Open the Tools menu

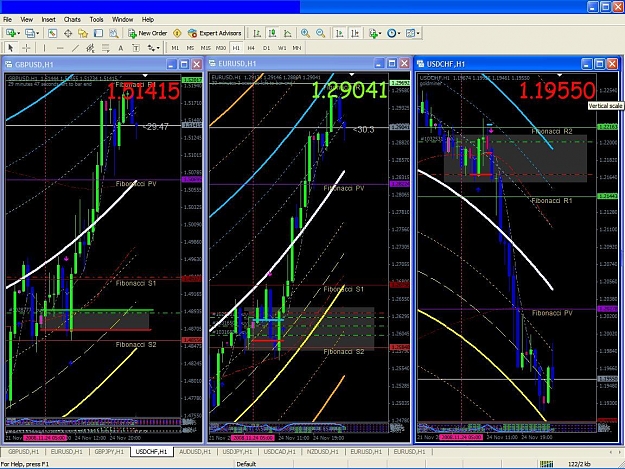[96, 19]
